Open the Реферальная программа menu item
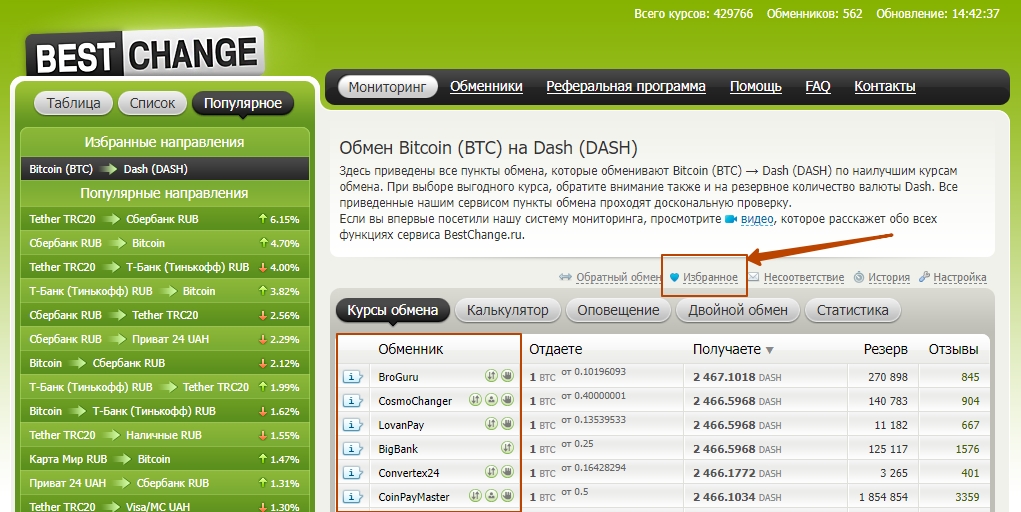 tap(626, 86)
